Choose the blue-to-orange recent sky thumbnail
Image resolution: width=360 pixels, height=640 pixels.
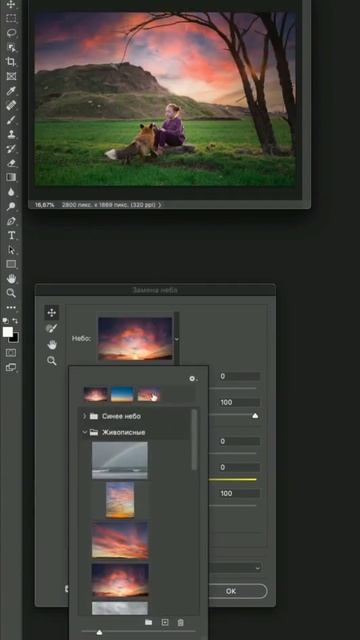pos(122,394)
